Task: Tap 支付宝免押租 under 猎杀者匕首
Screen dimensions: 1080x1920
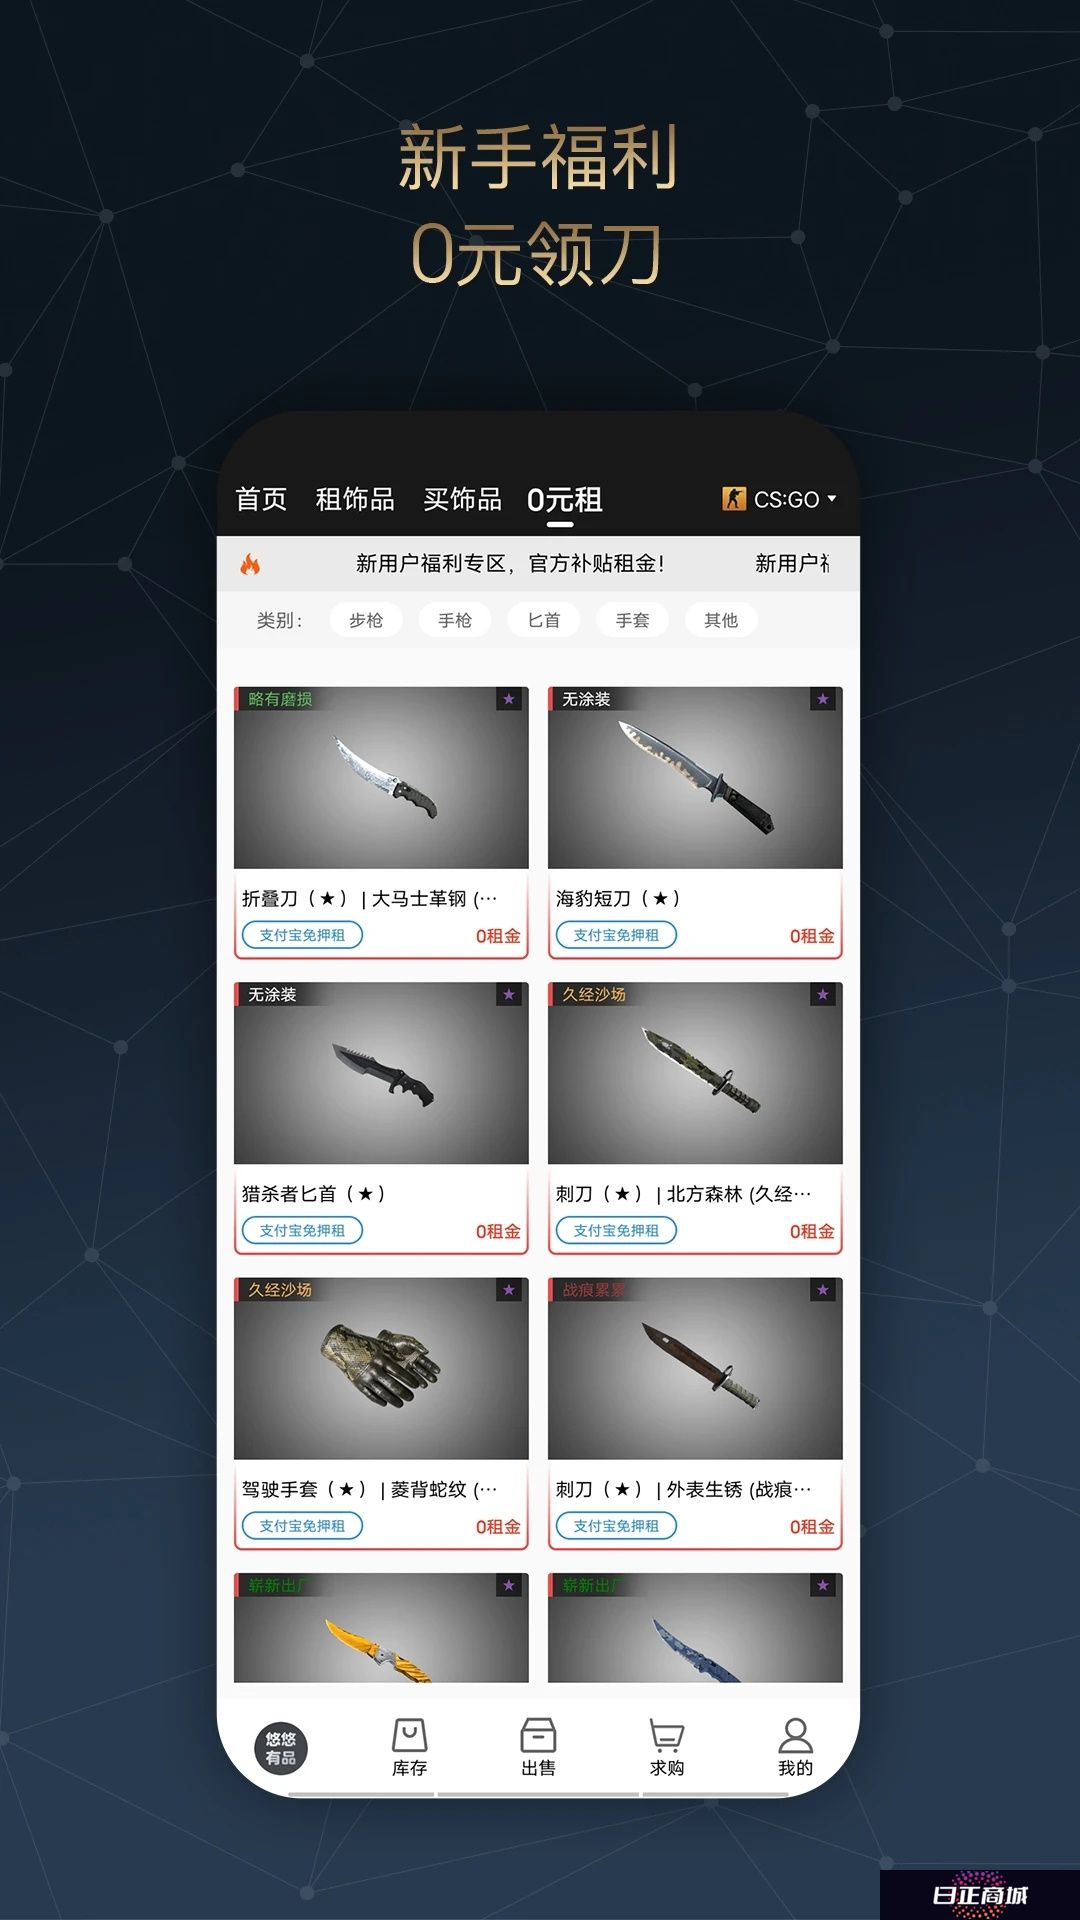Action: coord(302,1230)
